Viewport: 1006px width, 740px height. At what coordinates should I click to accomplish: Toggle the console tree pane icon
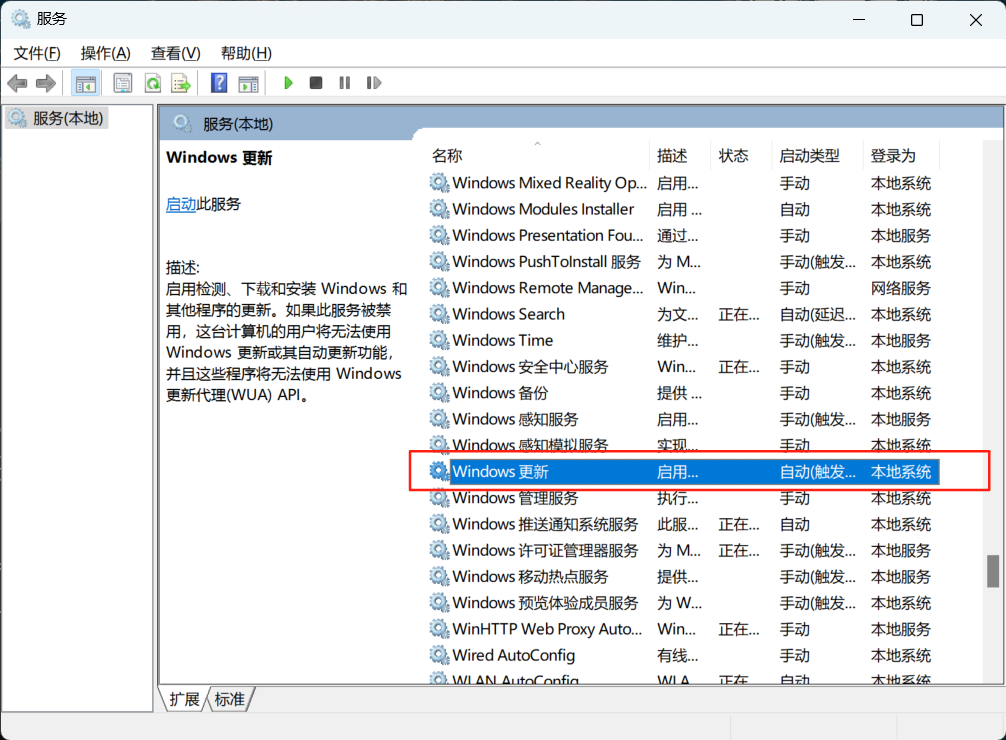click(x=86, y=82)
